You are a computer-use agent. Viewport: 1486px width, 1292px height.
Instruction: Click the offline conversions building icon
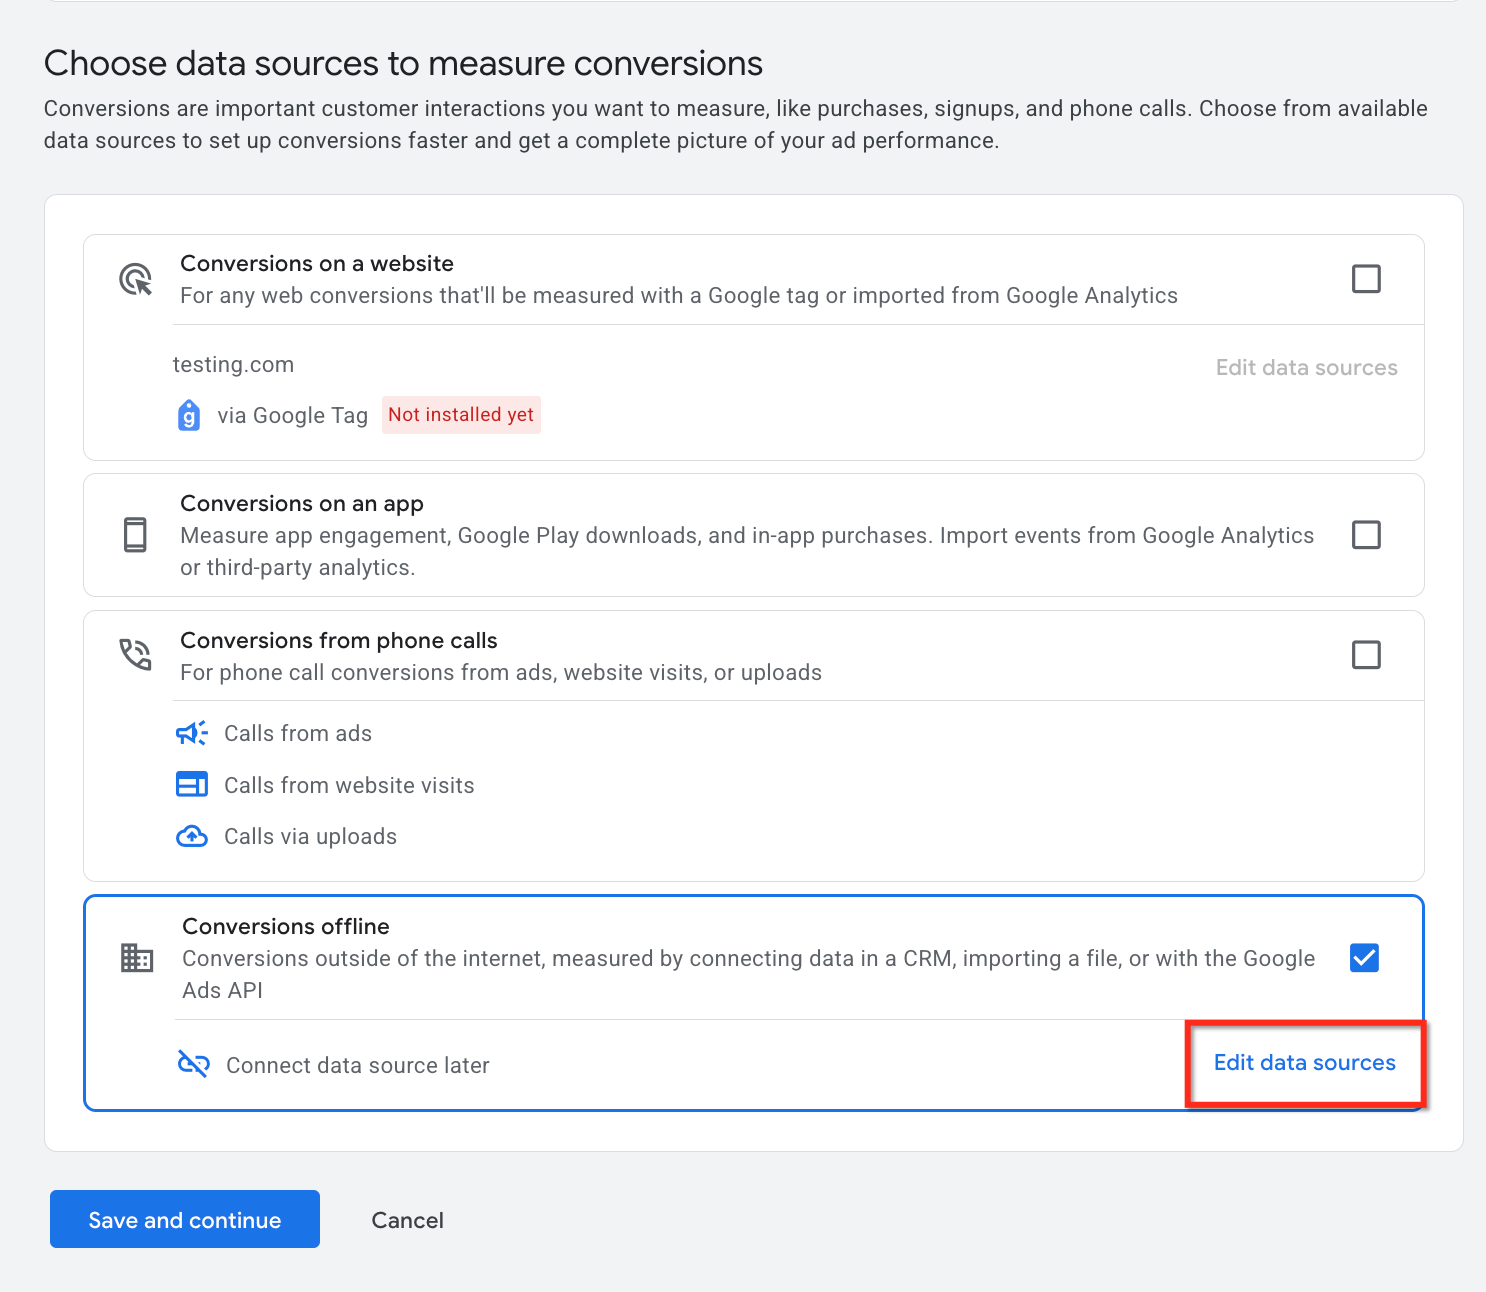point(137,958)
